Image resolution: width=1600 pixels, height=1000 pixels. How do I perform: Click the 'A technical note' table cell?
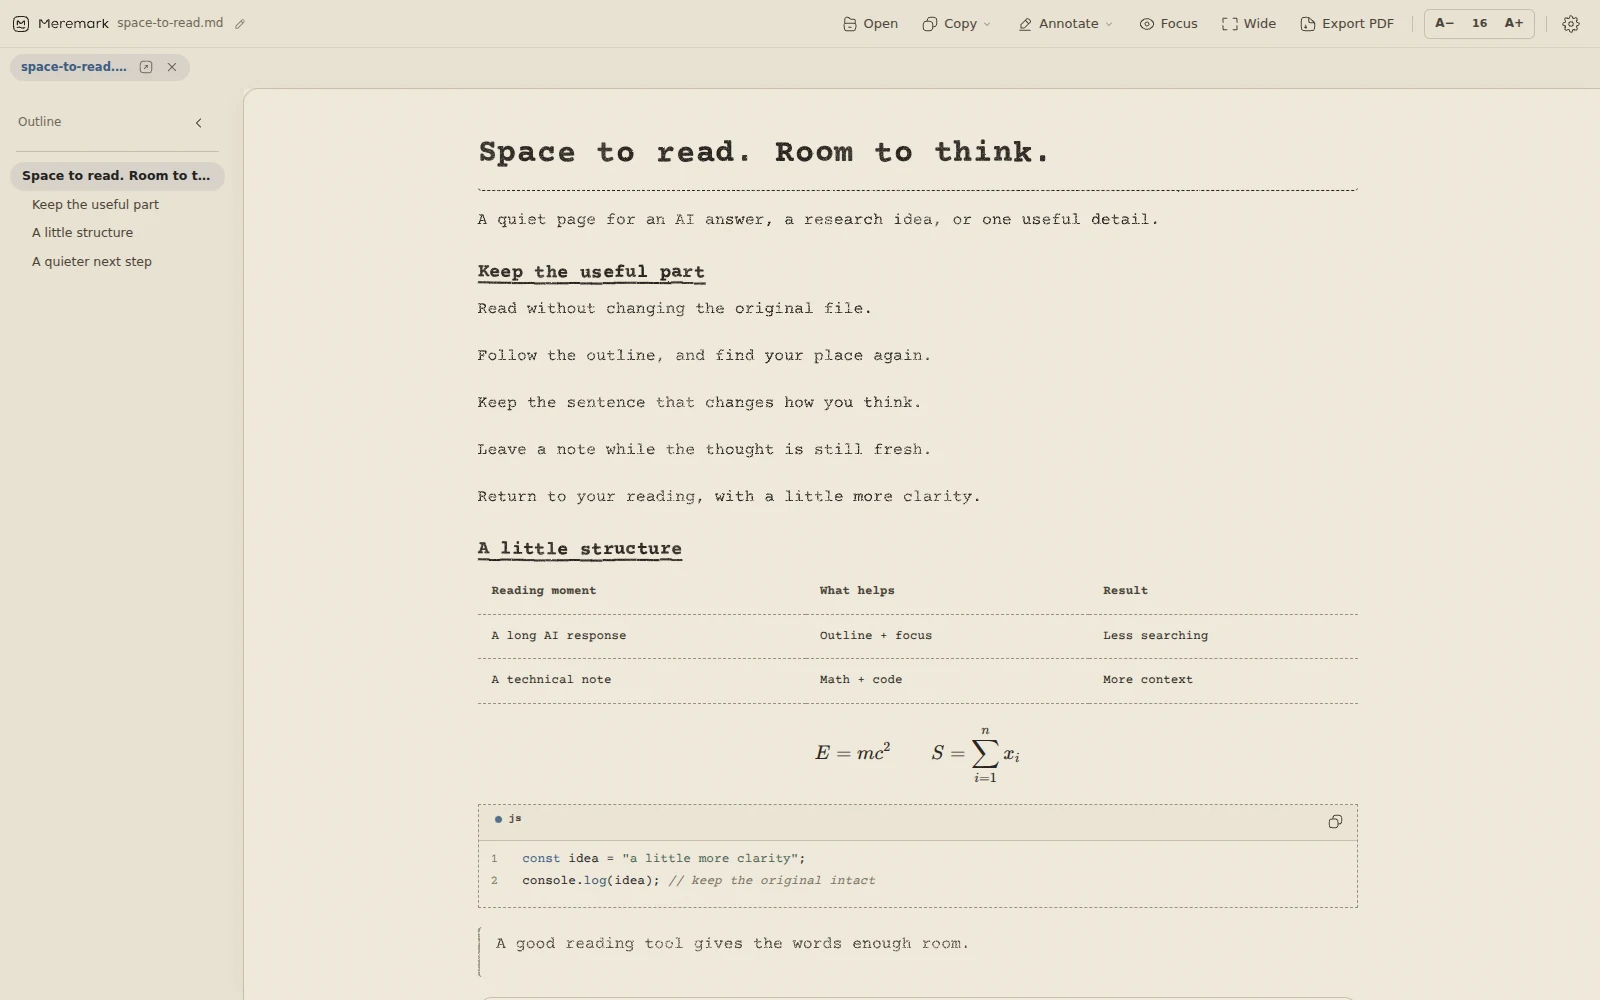pyautogui.click(x=551, y=680)
